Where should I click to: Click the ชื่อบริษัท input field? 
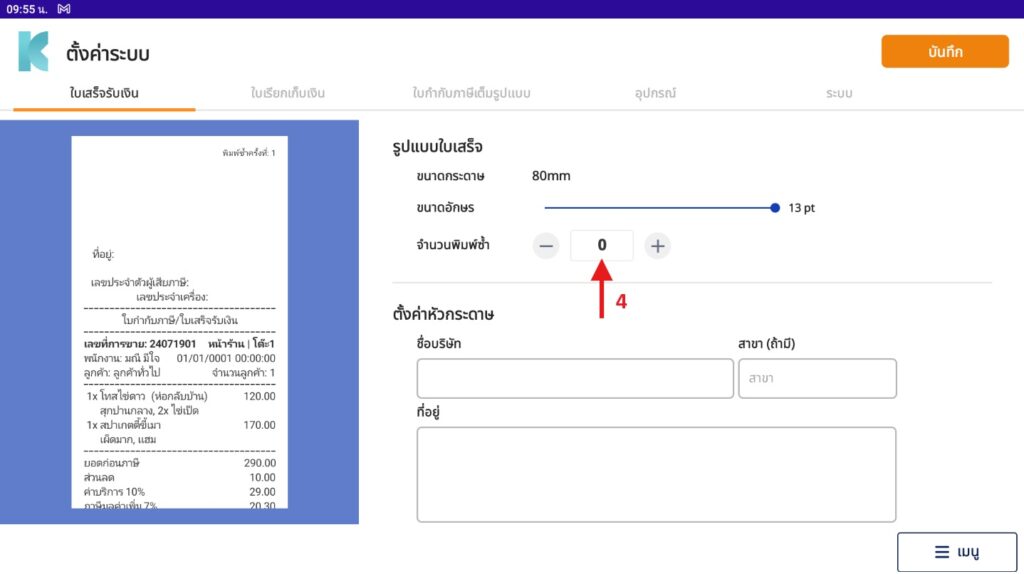point(575,378)
